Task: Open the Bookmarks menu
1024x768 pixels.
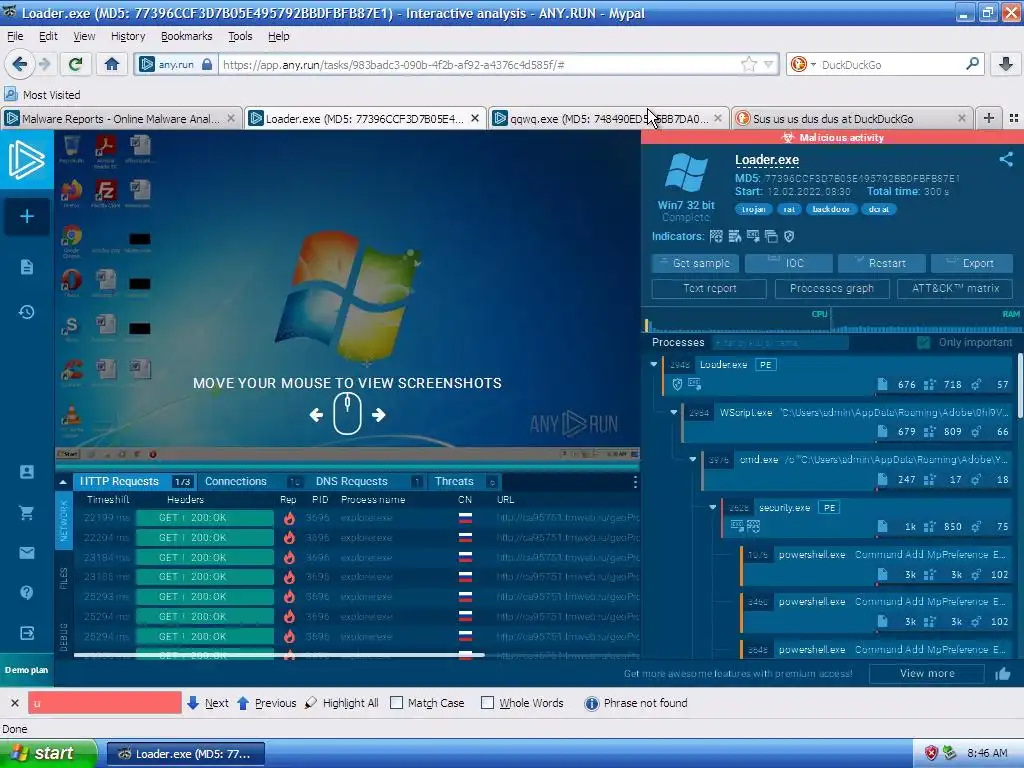Action: tap(186, 37)
